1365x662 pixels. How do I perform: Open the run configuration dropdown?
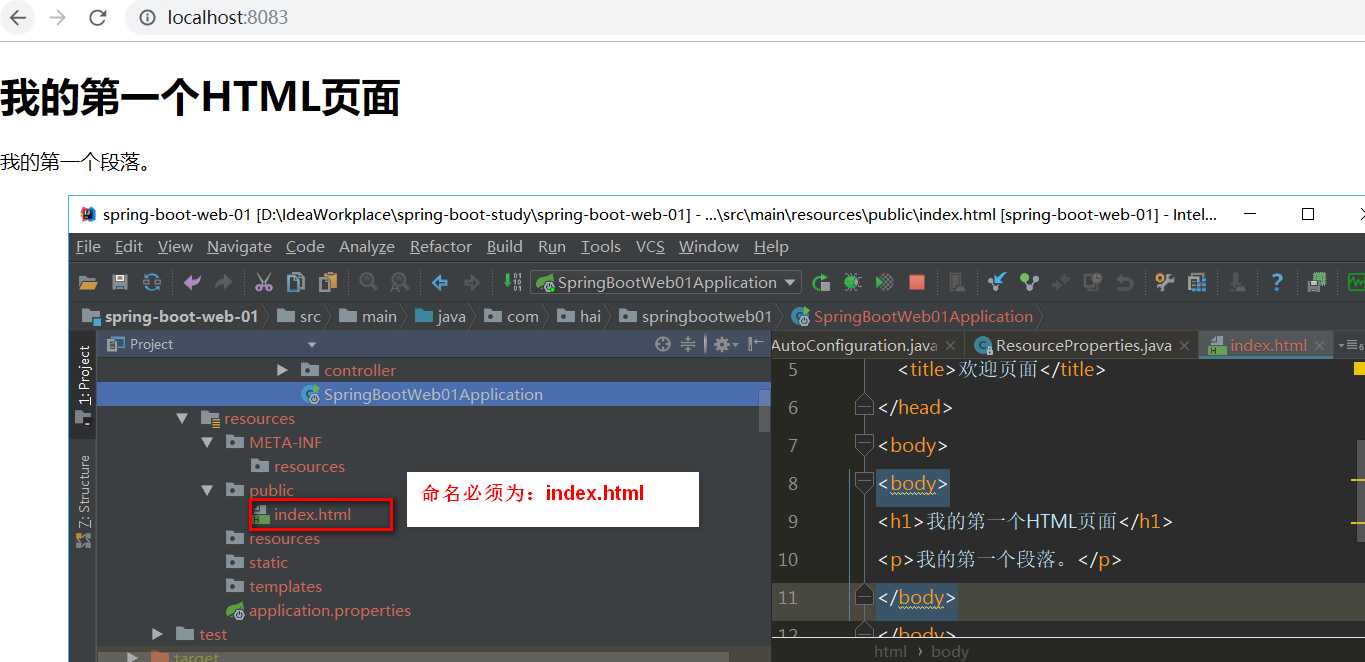pyautogui.click(x=791, y=283)
